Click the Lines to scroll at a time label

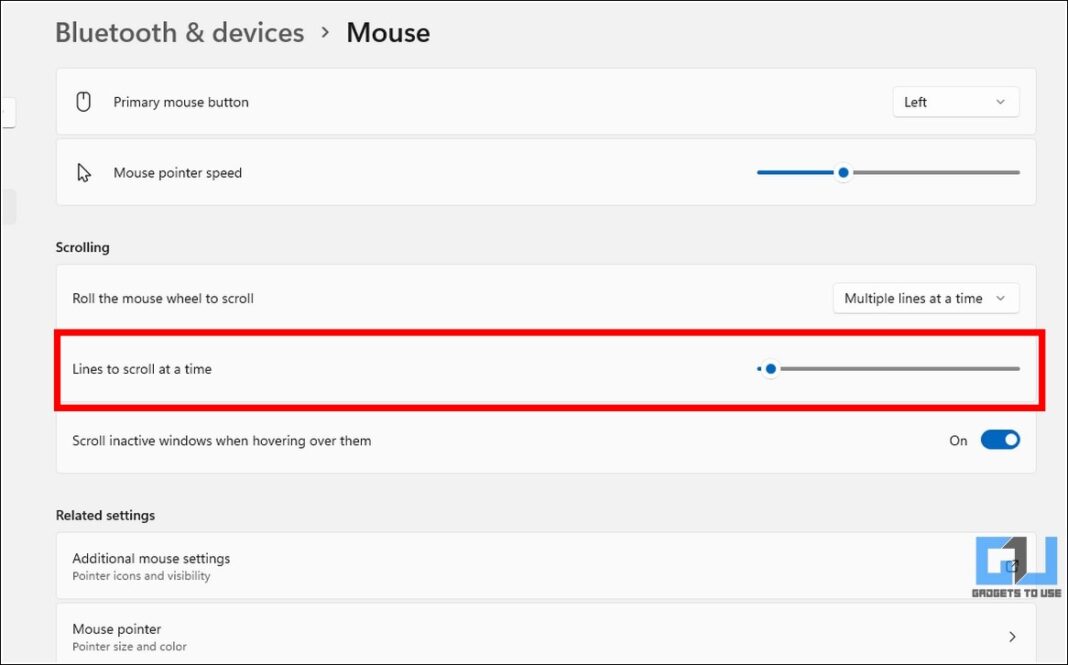click(x=142, y=368)
